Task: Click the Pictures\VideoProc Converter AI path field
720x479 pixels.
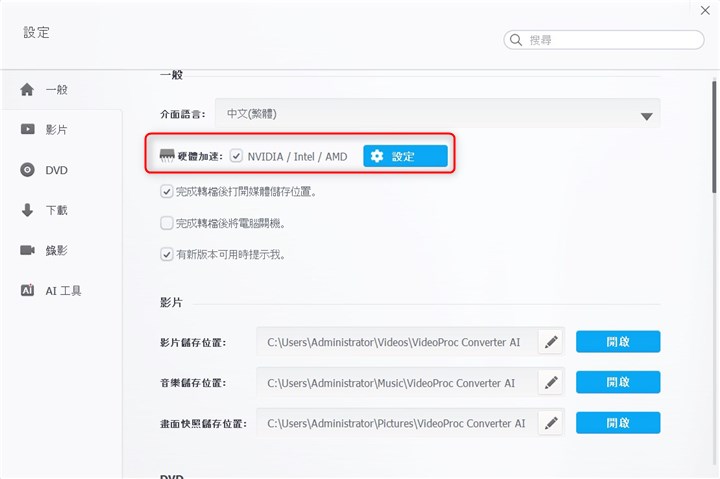Action: [x=397, y=423]
